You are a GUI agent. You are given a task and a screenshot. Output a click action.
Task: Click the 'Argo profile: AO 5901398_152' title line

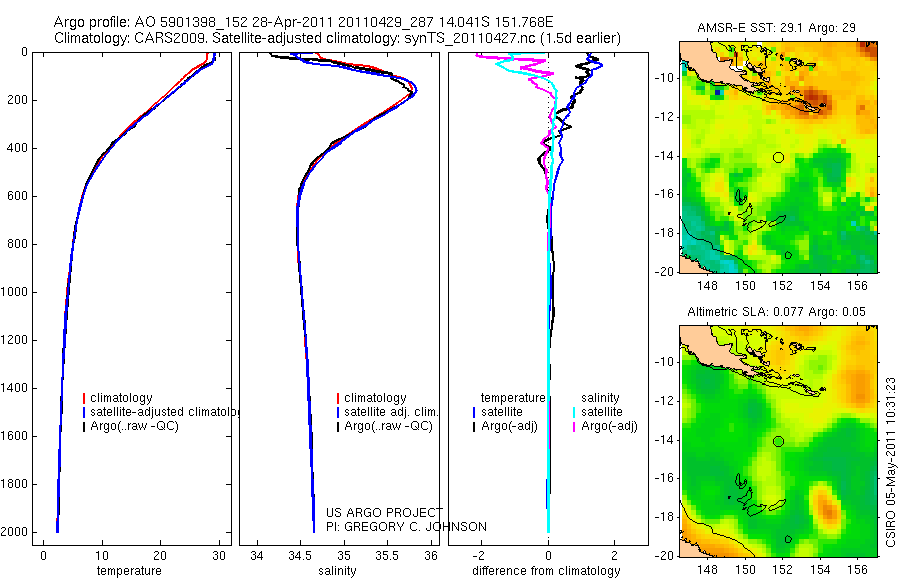point(303,22)
